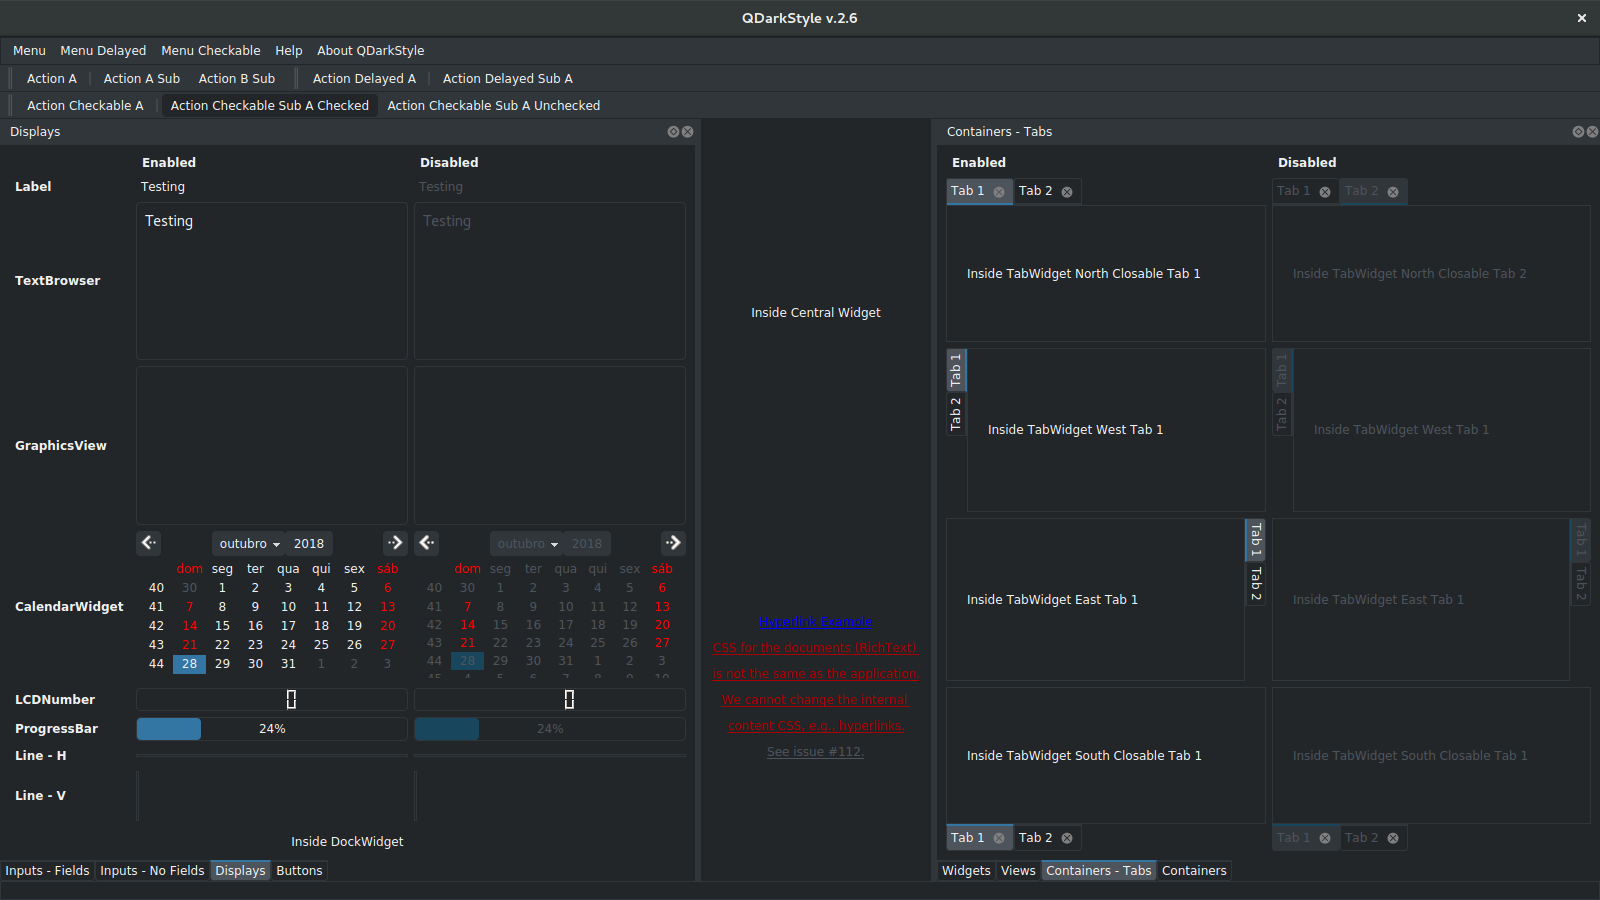Select Tab 2 in enabled West tab widget
Viewport: 1600px width, 900px height.
coord(956,413)
